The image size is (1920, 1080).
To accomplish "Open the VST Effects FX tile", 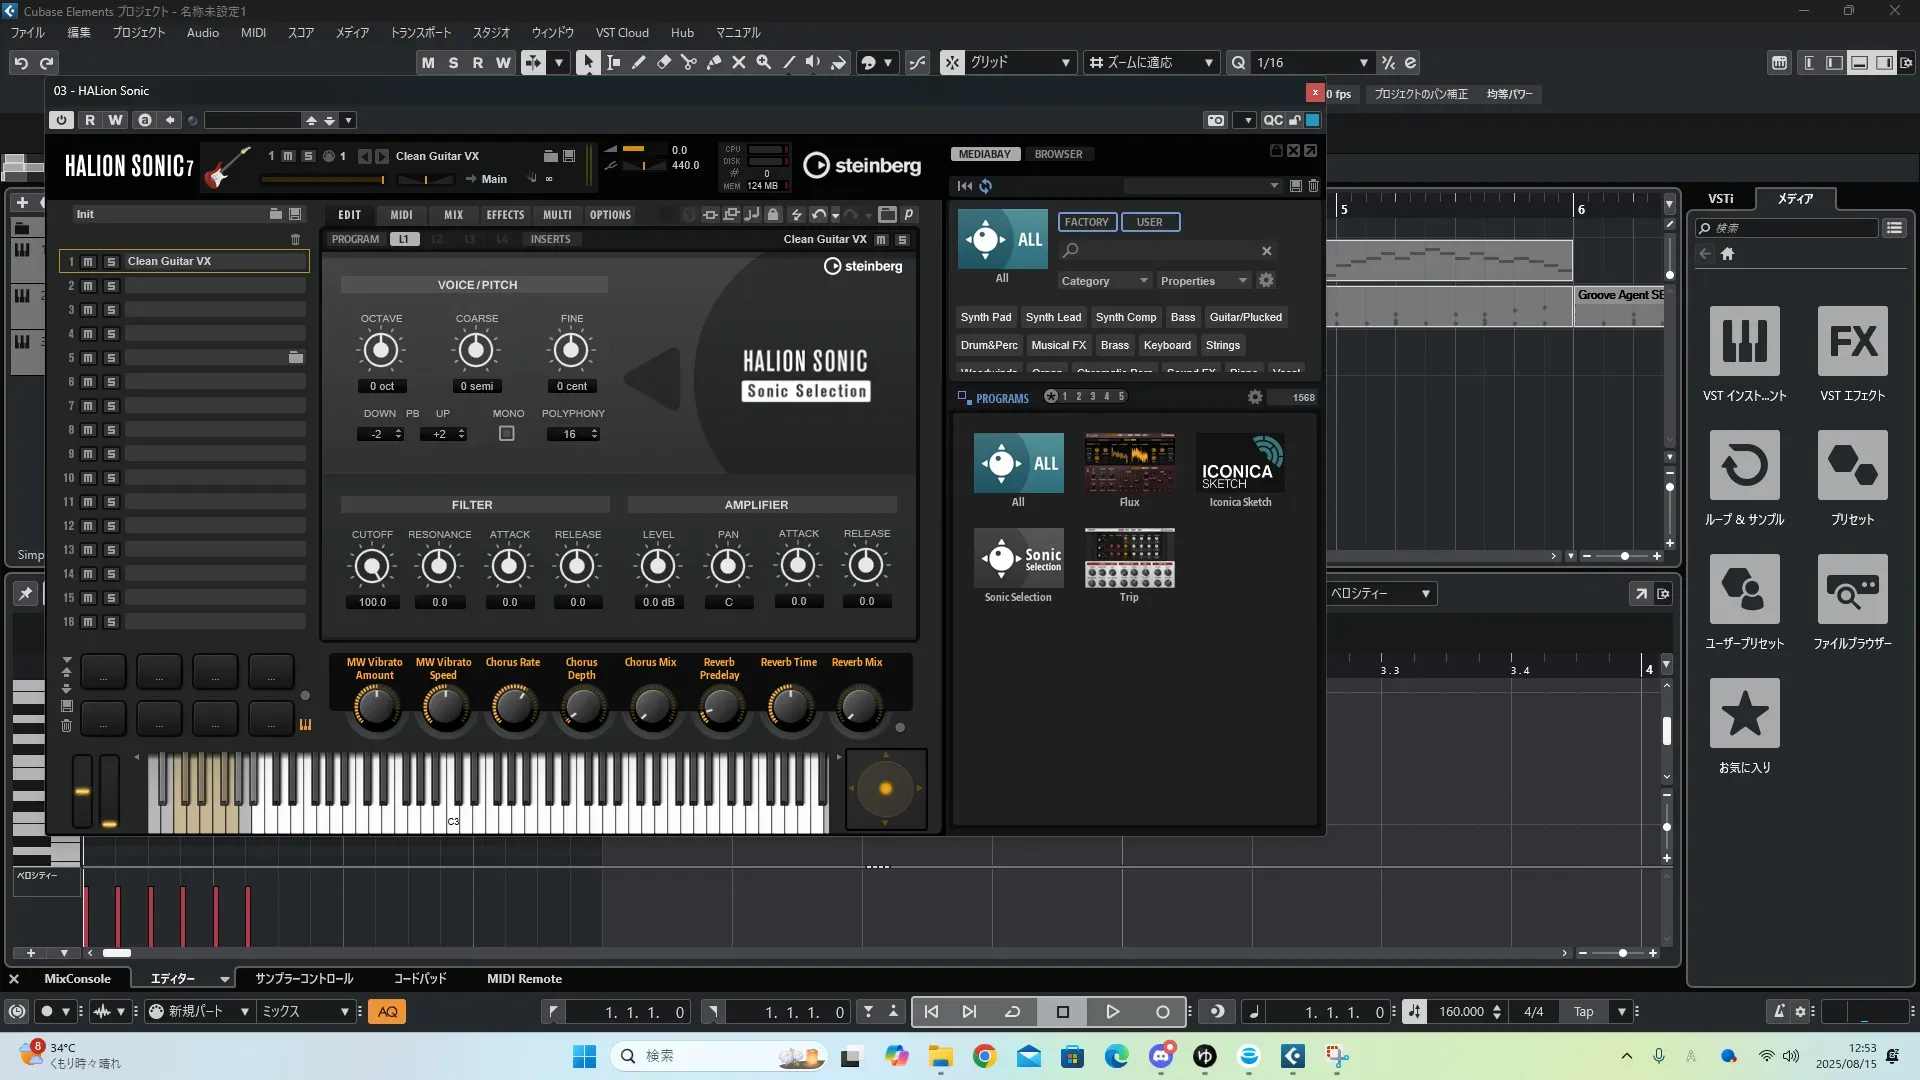I will (1852, 342).
